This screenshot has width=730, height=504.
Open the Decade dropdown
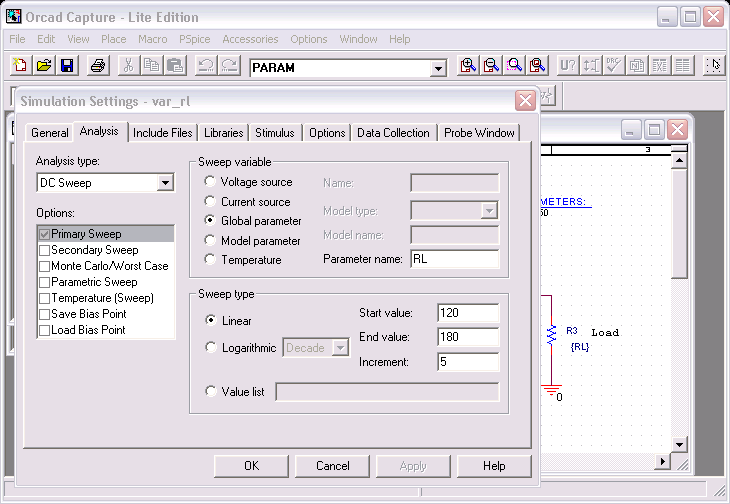pyautogui.click(x=341, y=348)
